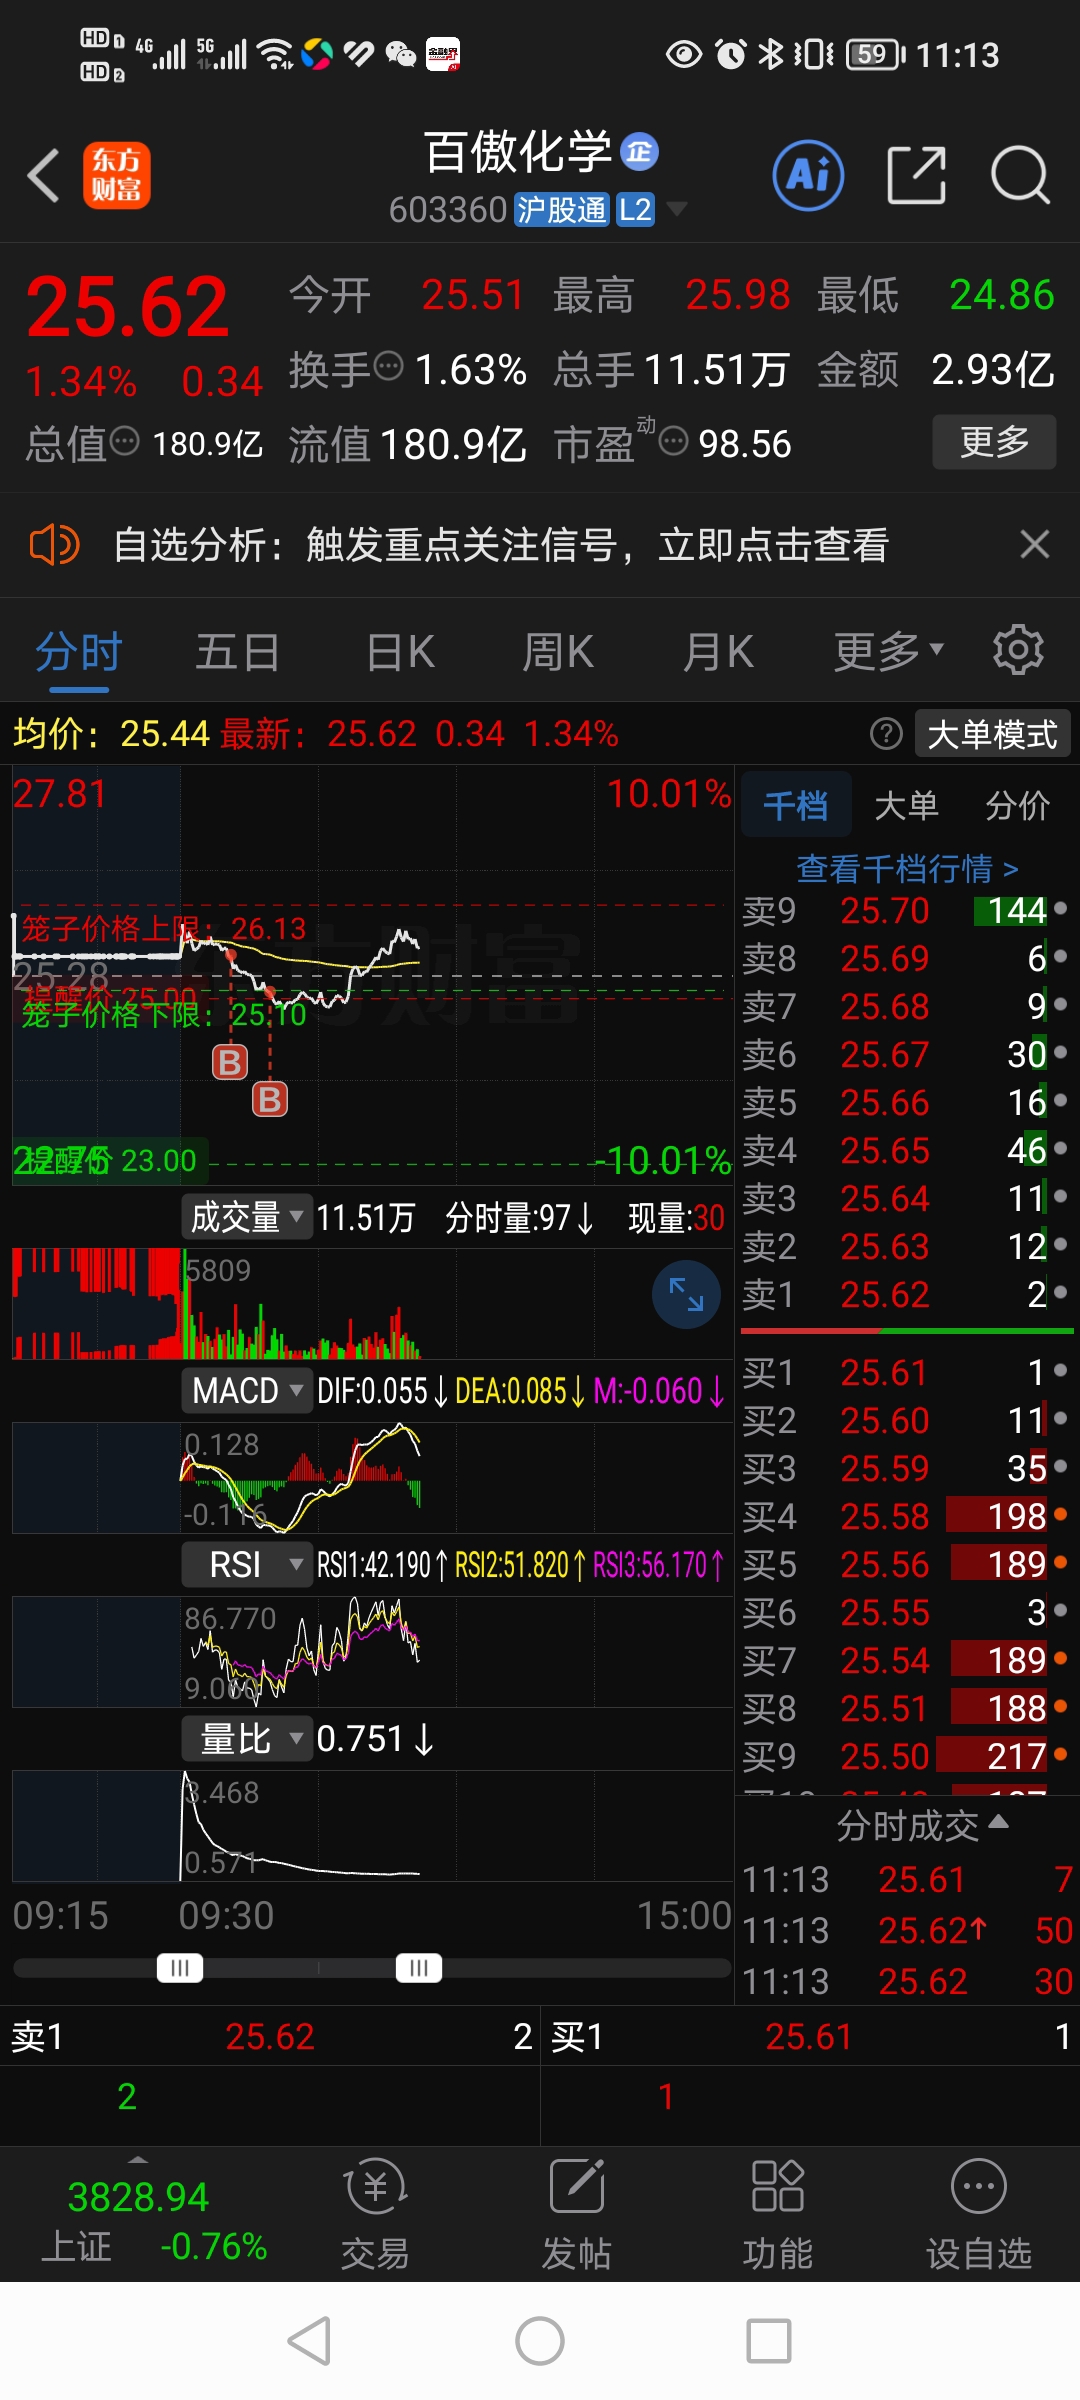
Task: Tap the 沪股通 badge
Action: [x=562, y=210]
